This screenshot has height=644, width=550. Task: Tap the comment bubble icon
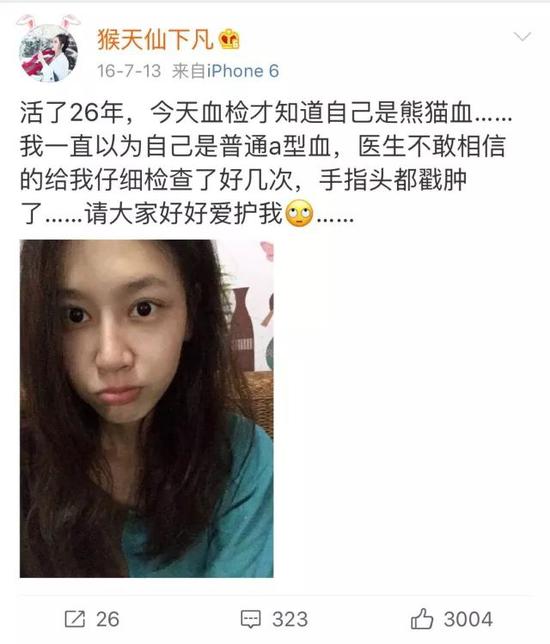pyautogui.click(x=251, y=619)
